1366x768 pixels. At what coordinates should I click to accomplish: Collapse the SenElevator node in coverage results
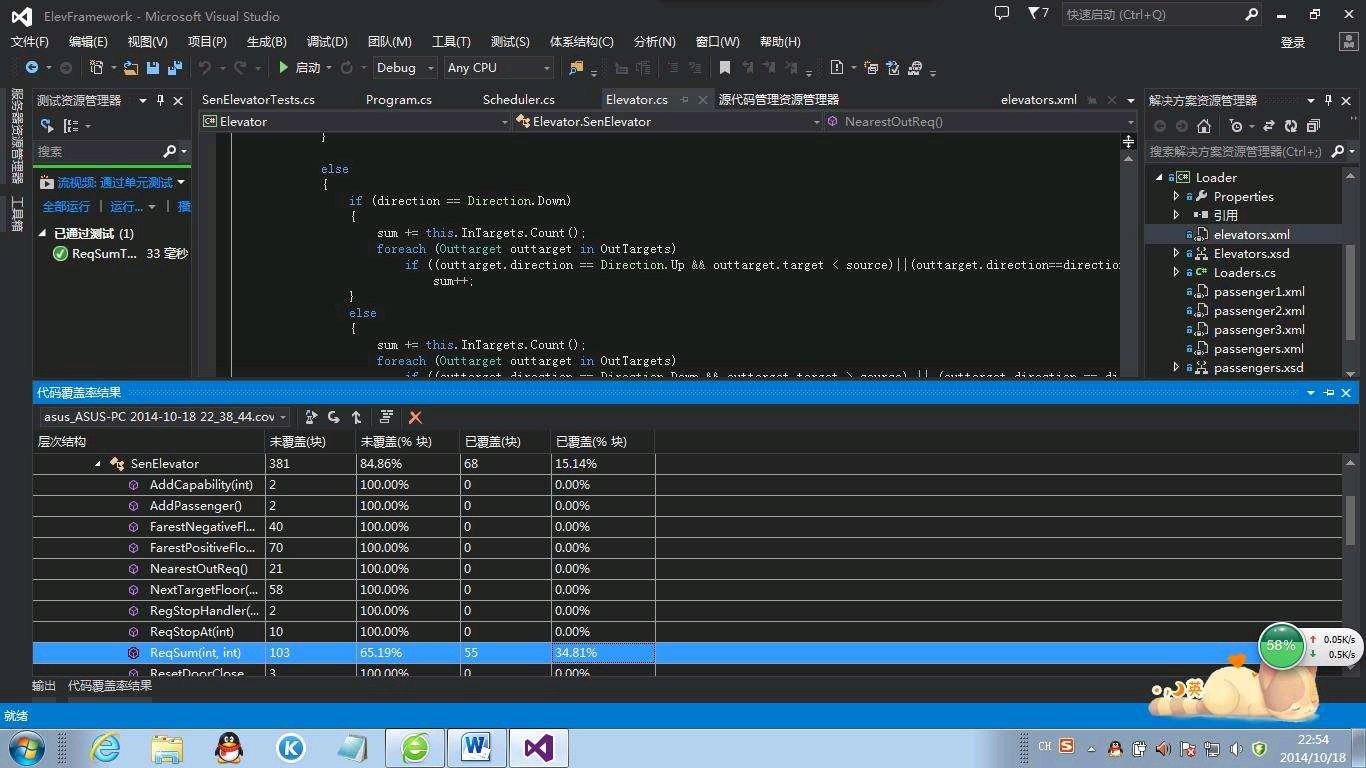point(98,464)
